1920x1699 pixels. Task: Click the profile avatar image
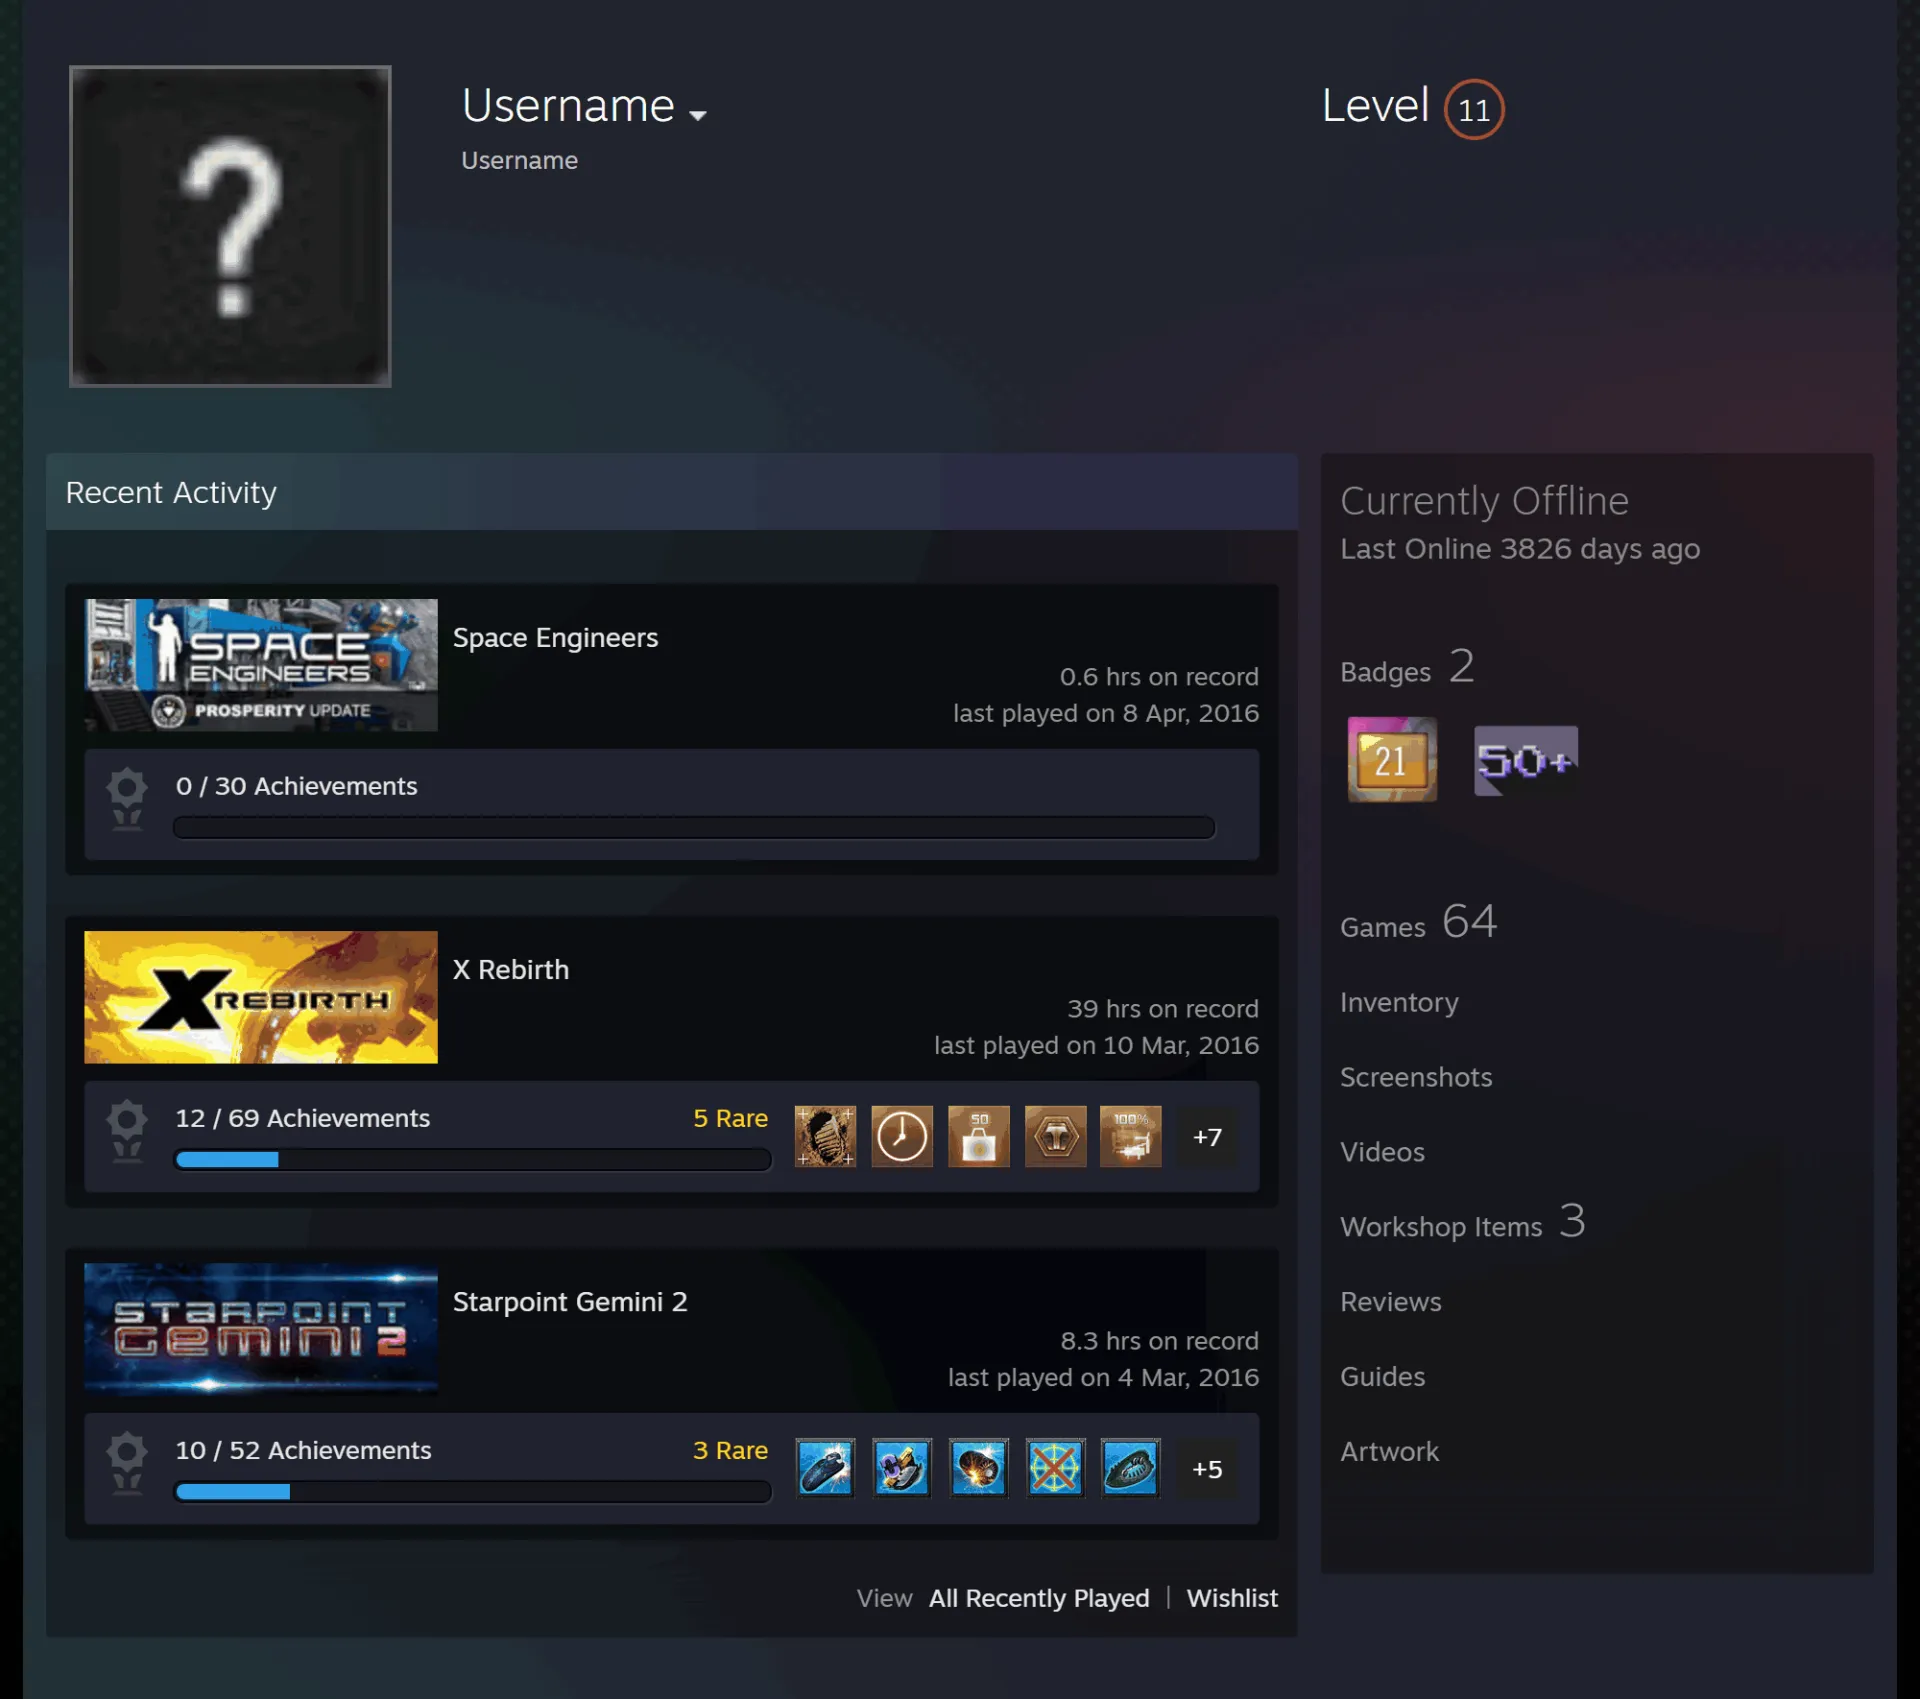click(x=230, y=226)
